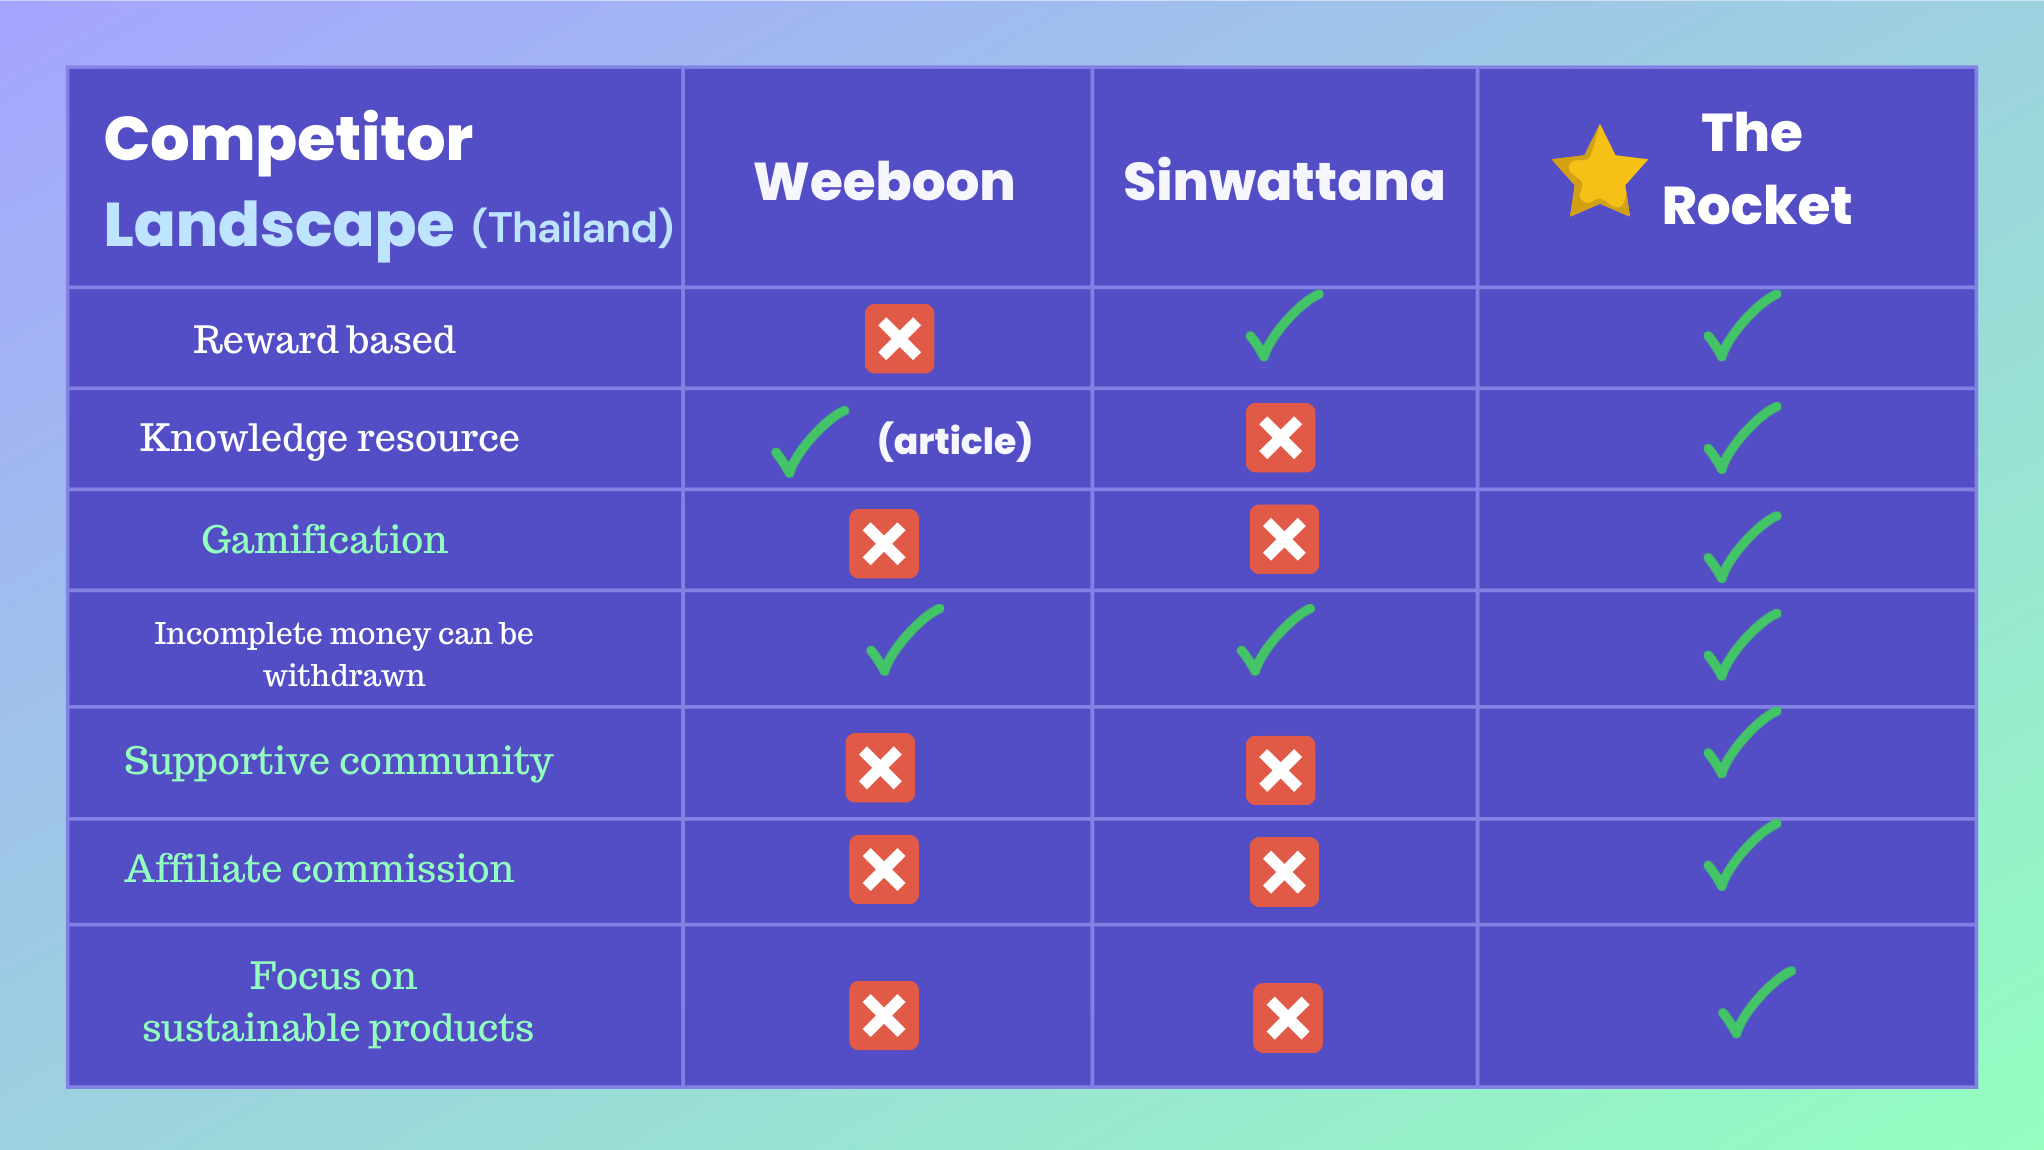Click The Rocket's check for Affiliate commission

pos(1741,855)
